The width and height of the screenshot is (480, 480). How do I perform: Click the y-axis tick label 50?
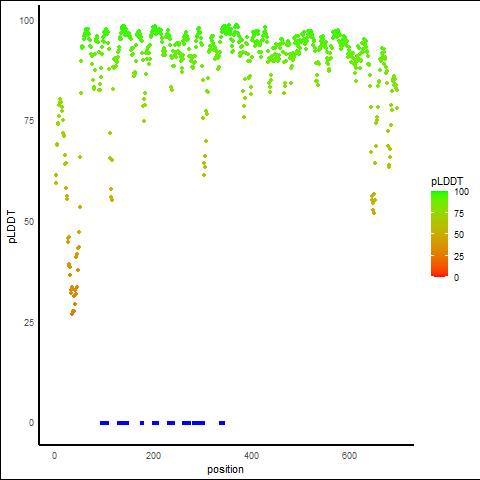[29, 222]
